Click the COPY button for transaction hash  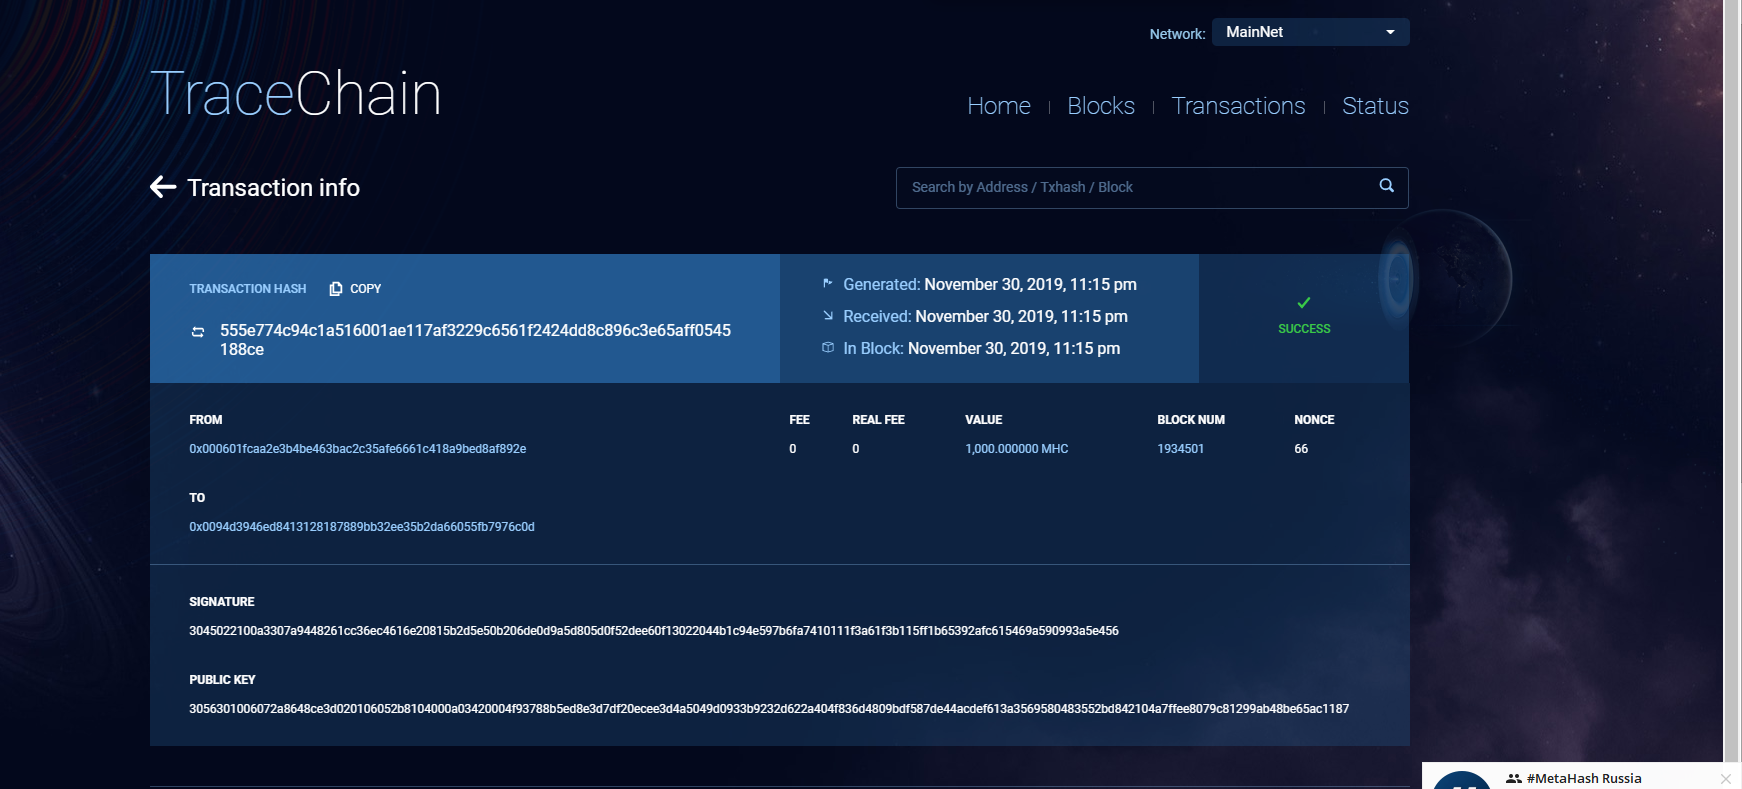click(355, 289)
